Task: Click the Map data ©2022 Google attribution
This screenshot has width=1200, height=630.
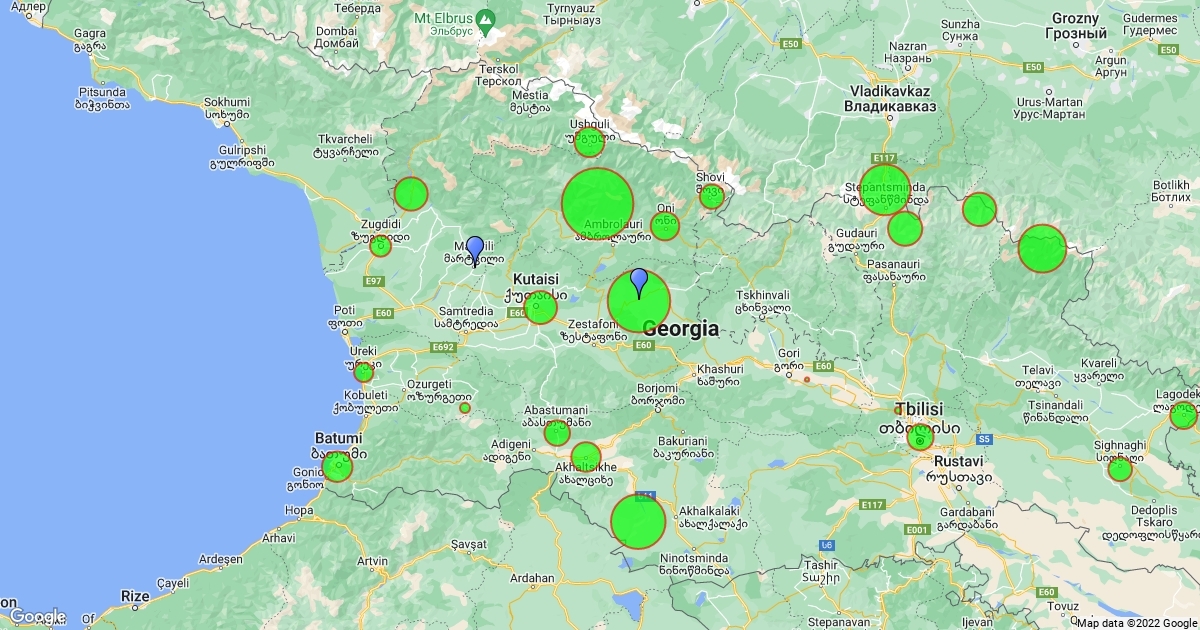Action: 1137,622
